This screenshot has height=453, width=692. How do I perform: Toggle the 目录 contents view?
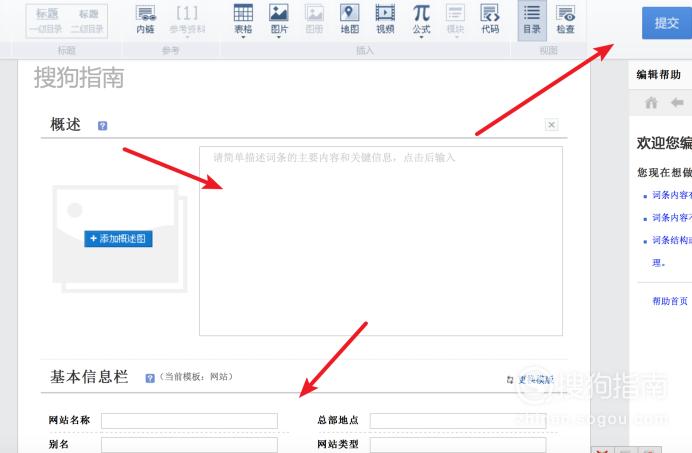pos(532,20)
